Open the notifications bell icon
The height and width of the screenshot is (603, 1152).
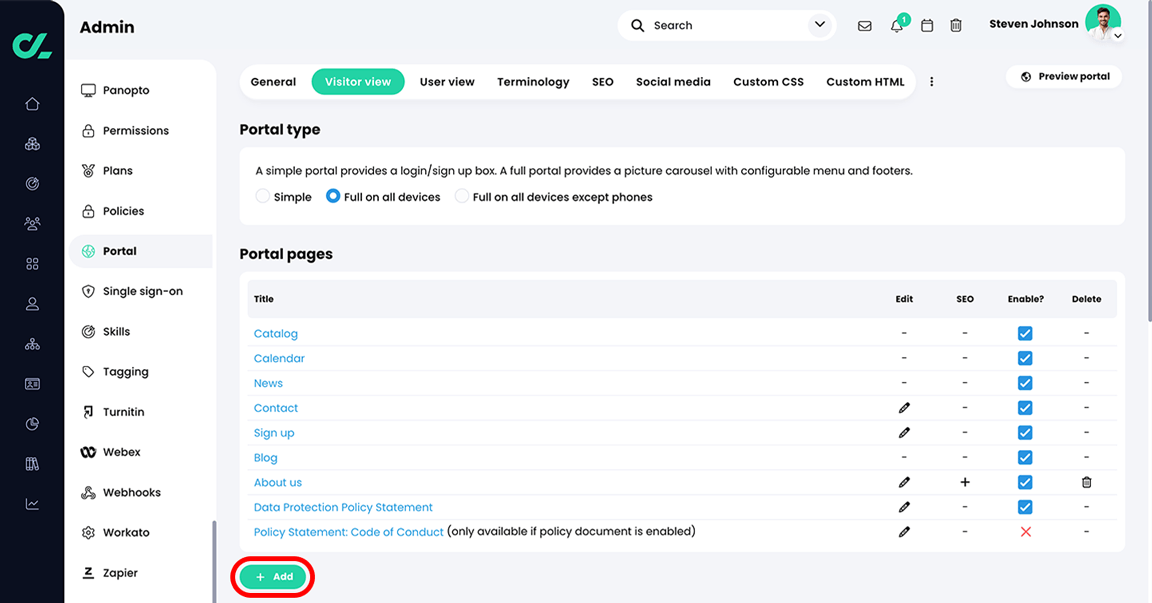(896, 26)
